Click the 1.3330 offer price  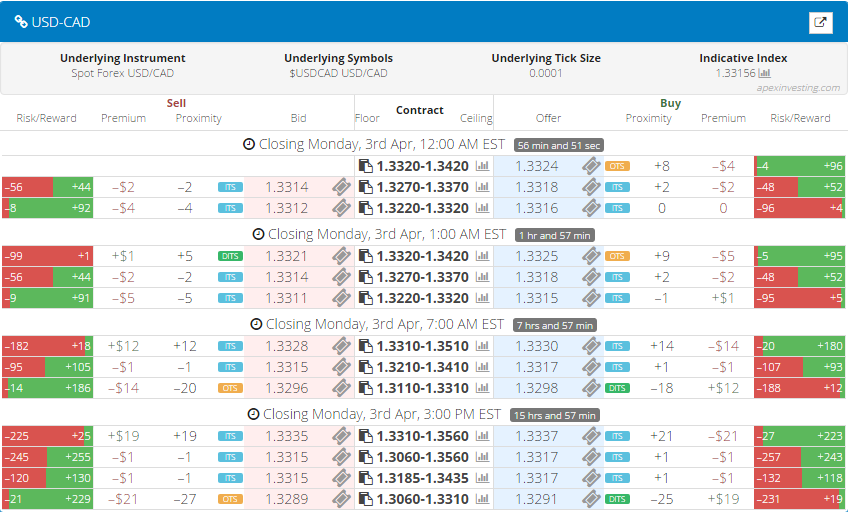536,346
